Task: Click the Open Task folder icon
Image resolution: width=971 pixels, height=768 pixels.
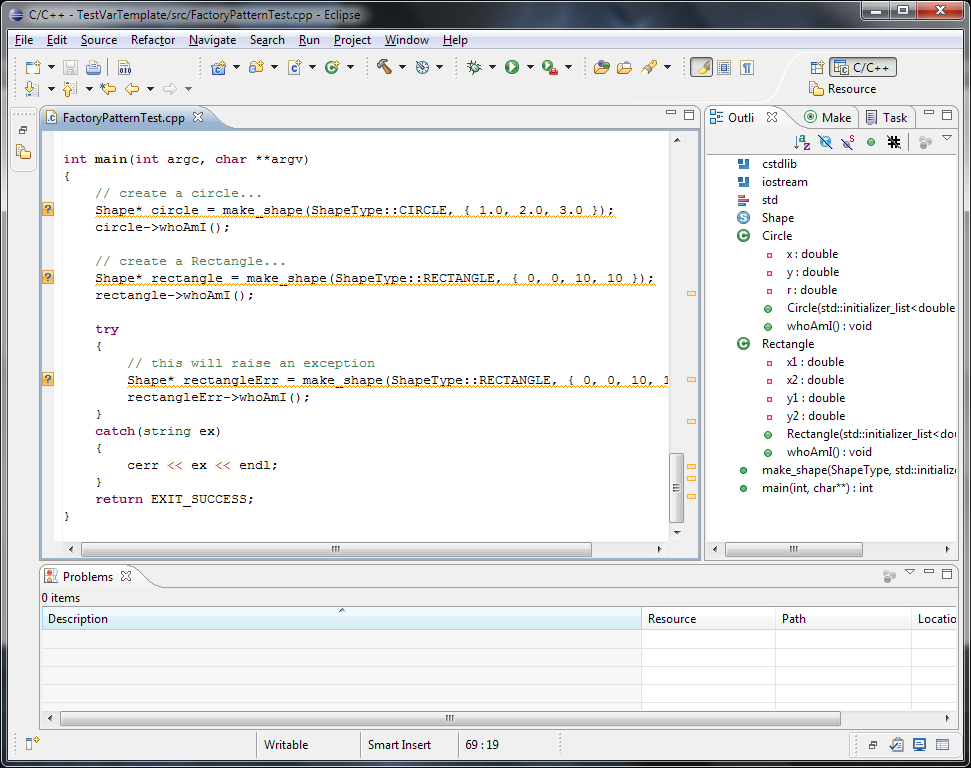Action: point(624,67)
